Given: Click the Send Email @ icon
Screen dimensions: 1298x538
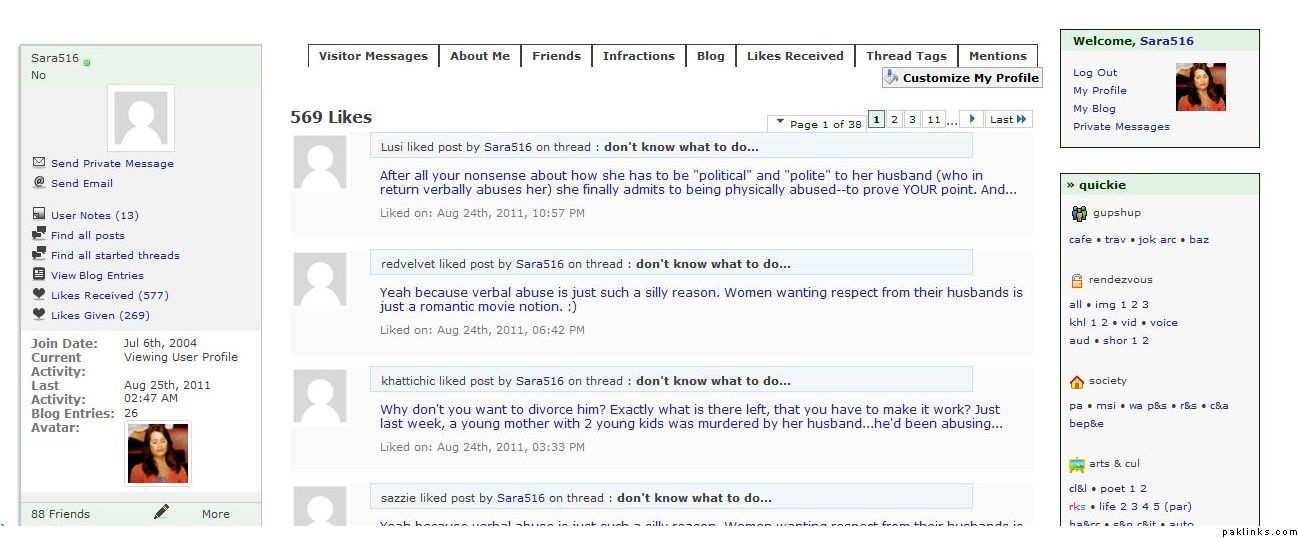Looking at the screenshot, I should (39, 183).
